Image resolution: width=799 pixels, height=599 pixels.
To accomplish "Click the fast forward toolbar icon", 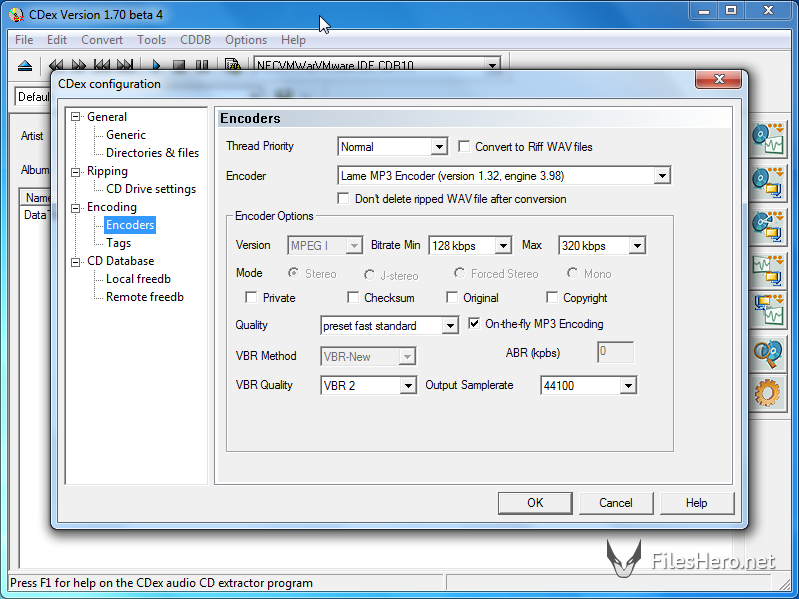I will coord(78,65).
